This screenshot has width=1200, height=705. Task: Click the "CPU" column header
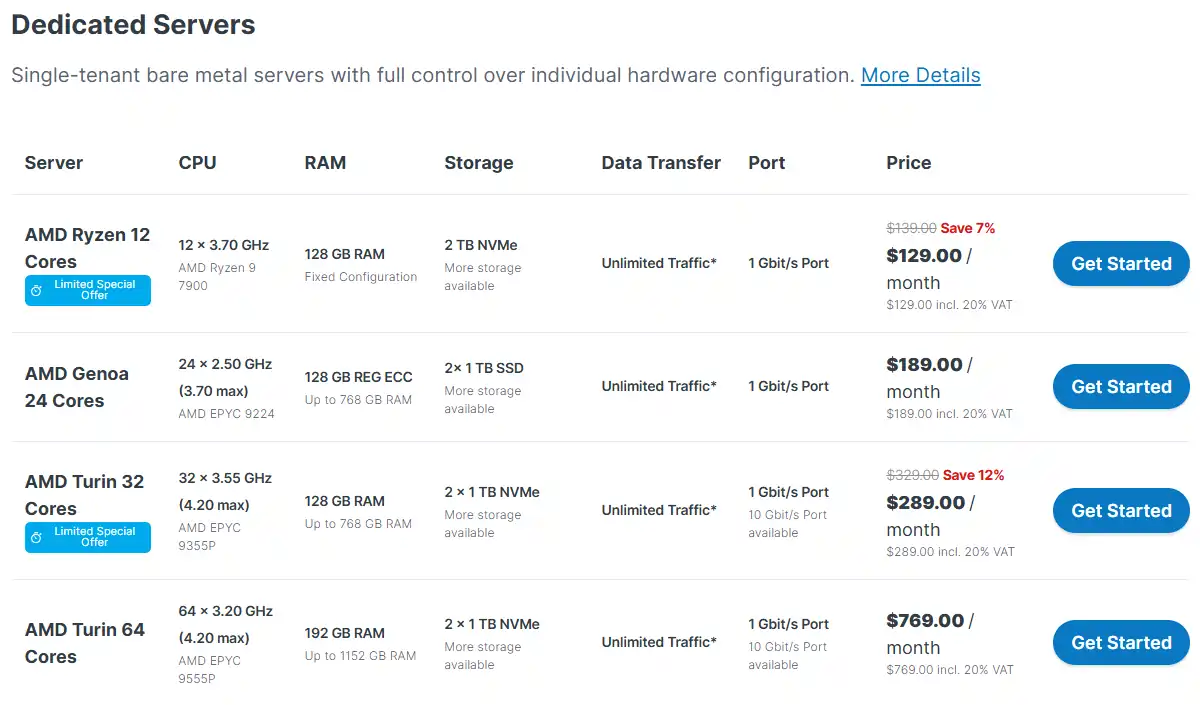tap(197, 162)
